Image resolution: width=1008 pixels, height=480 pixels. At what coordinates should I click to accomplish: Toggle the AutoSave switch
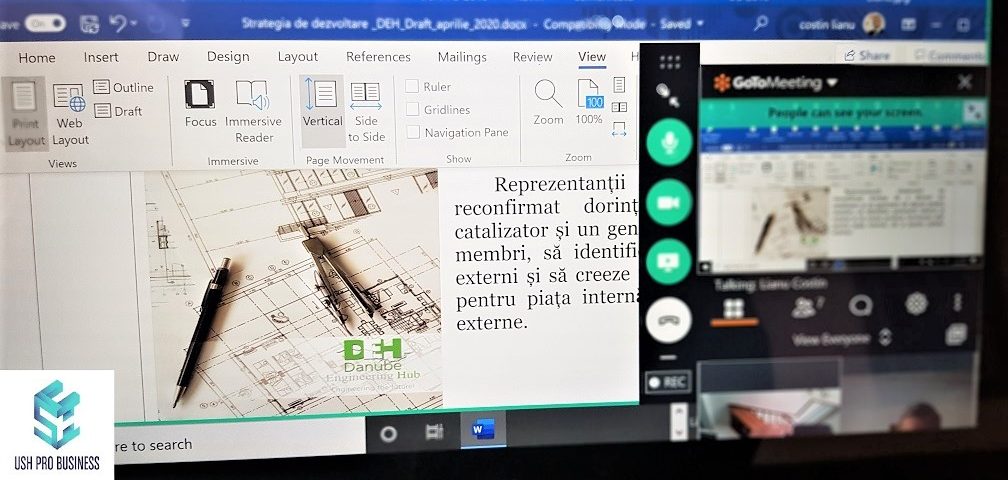(45, 24)
